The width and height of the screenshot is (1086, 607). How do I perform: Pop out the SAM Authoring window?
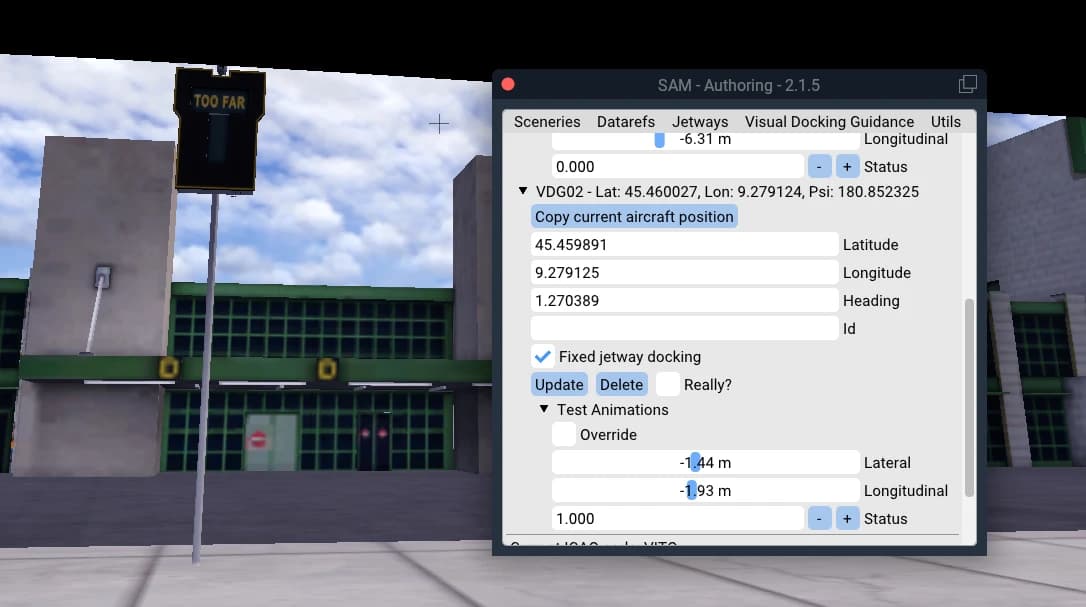[968, 85]
